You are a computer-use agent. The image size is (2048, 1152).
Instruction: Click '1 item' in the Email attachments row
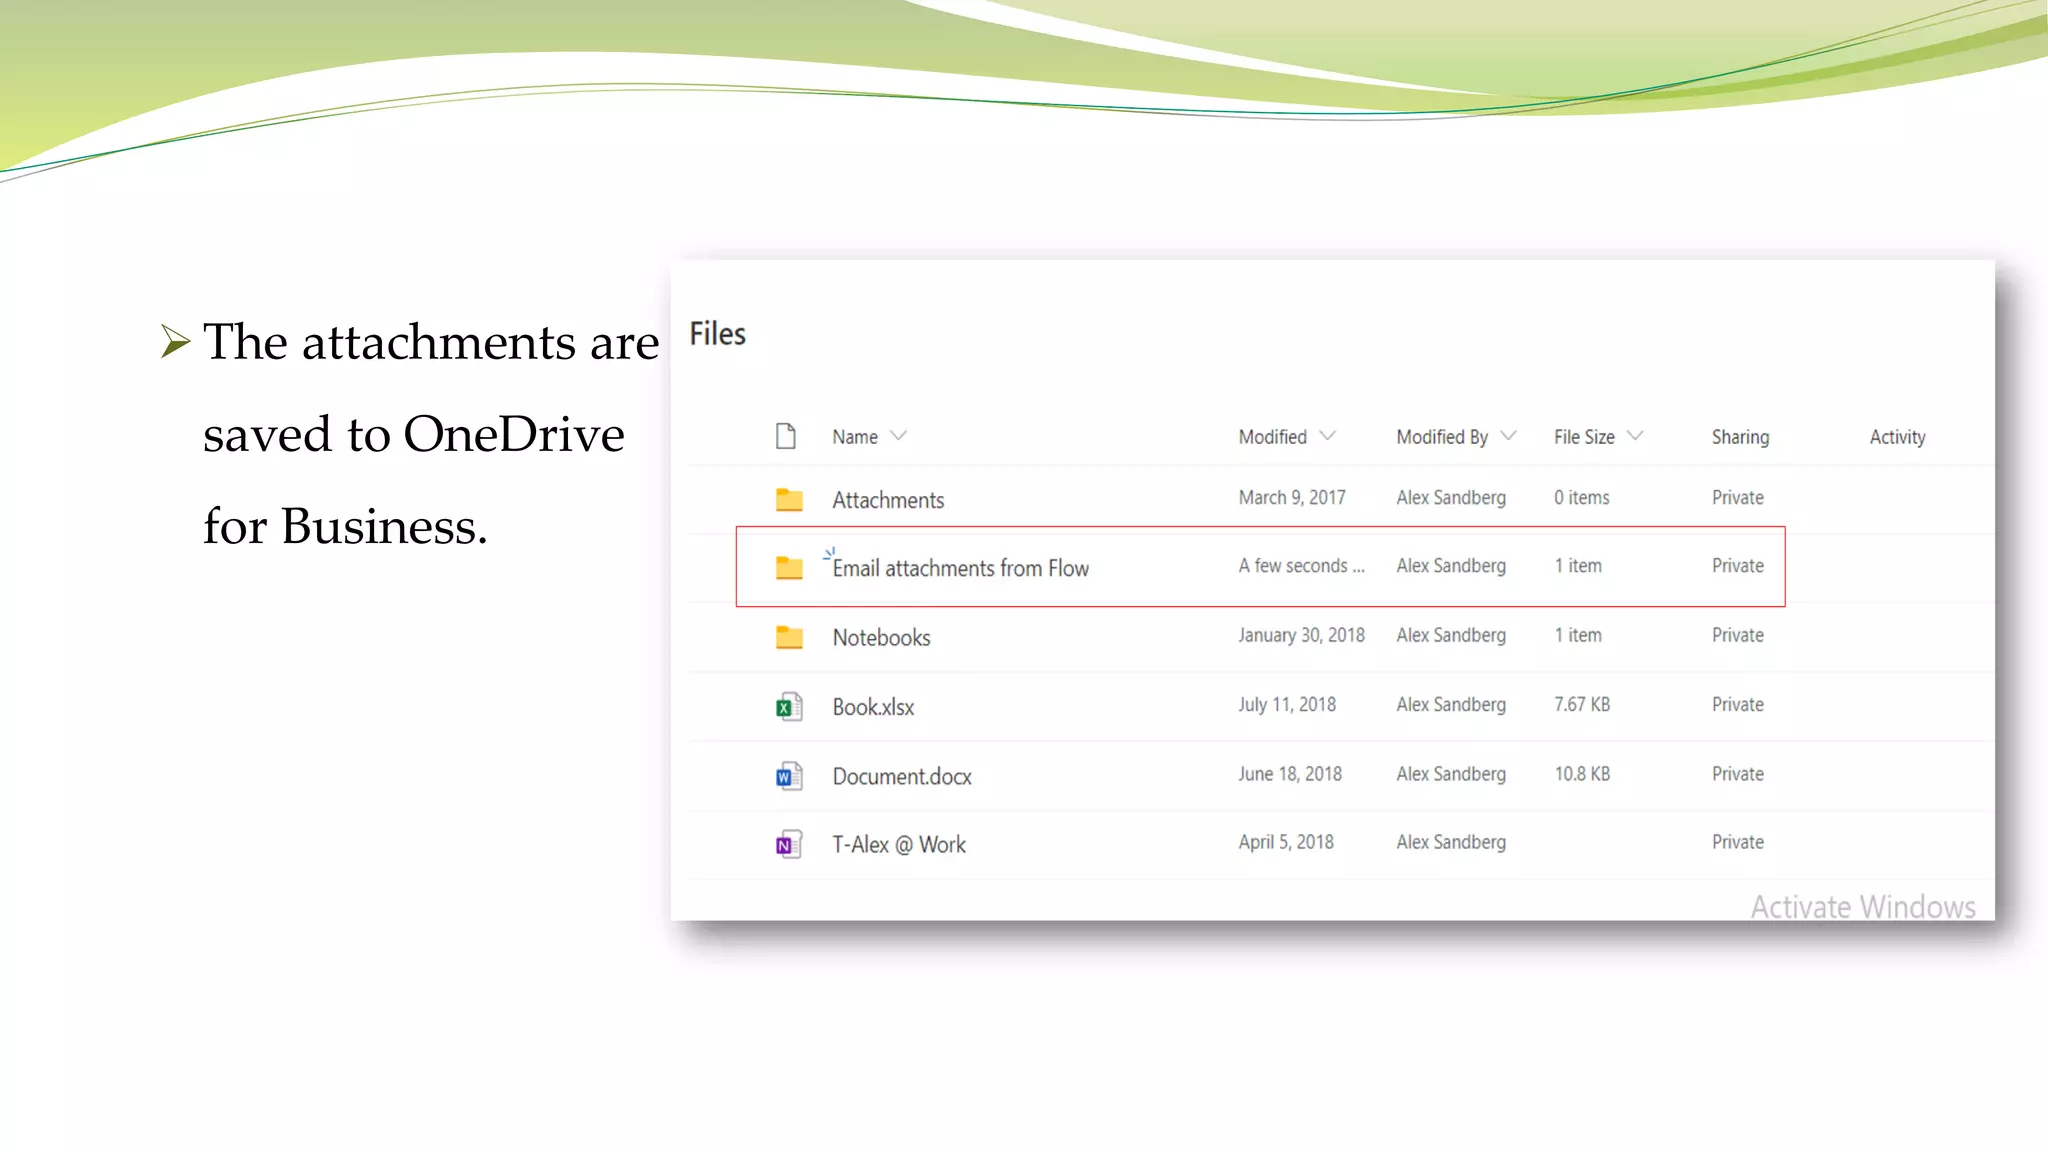pyautogui.click(x=1577, y=566)
